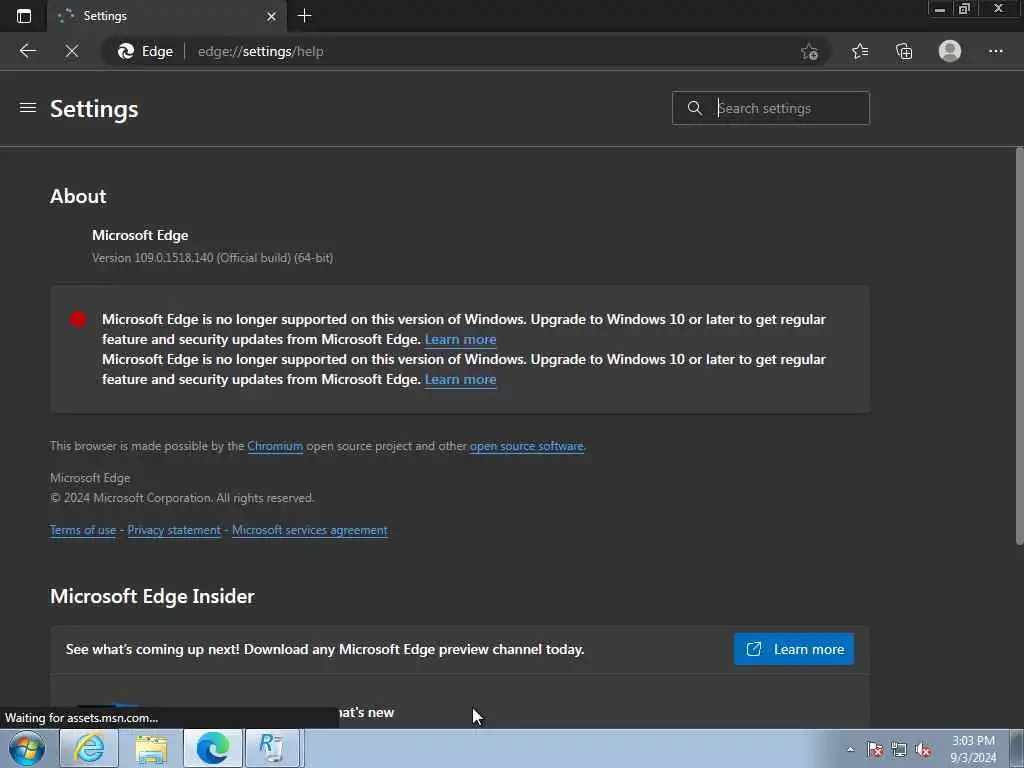The height and width of the screenshot is (768, 1024).
Task: Click the Edge logo in address bar
Action: point(125,51)
